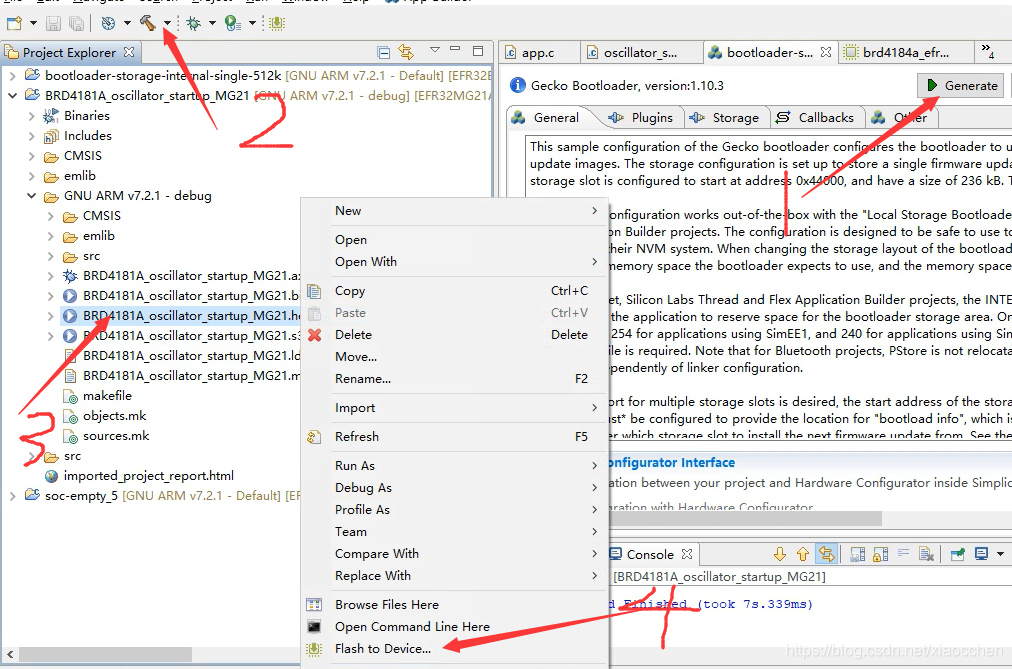The image size is (1012, 669).
Task: Click the bootloader editor horizontal scrollbar
Action: click(x=744, y=518)
